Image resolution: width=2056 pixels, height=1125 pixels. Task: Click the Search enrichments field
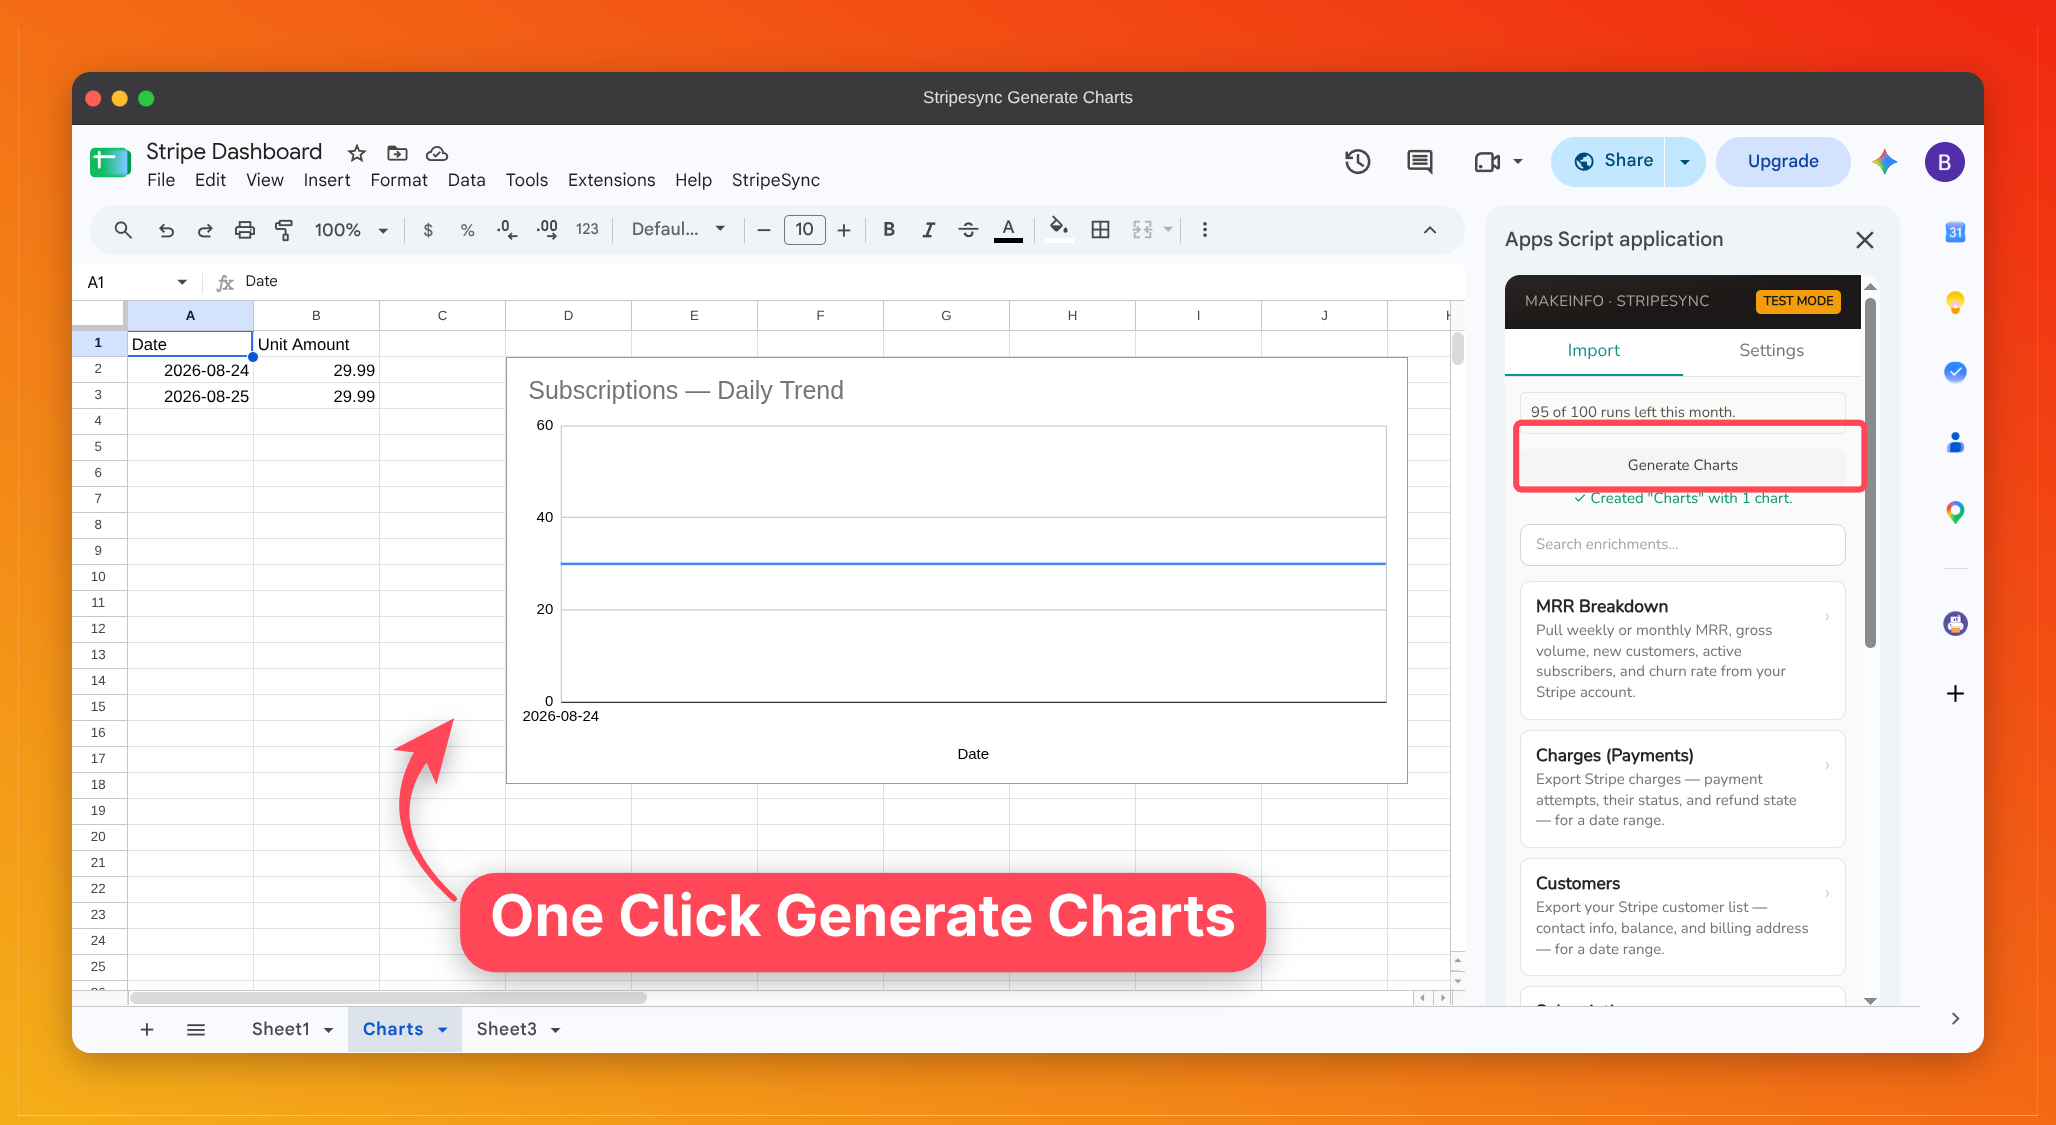pos(1683,545)
